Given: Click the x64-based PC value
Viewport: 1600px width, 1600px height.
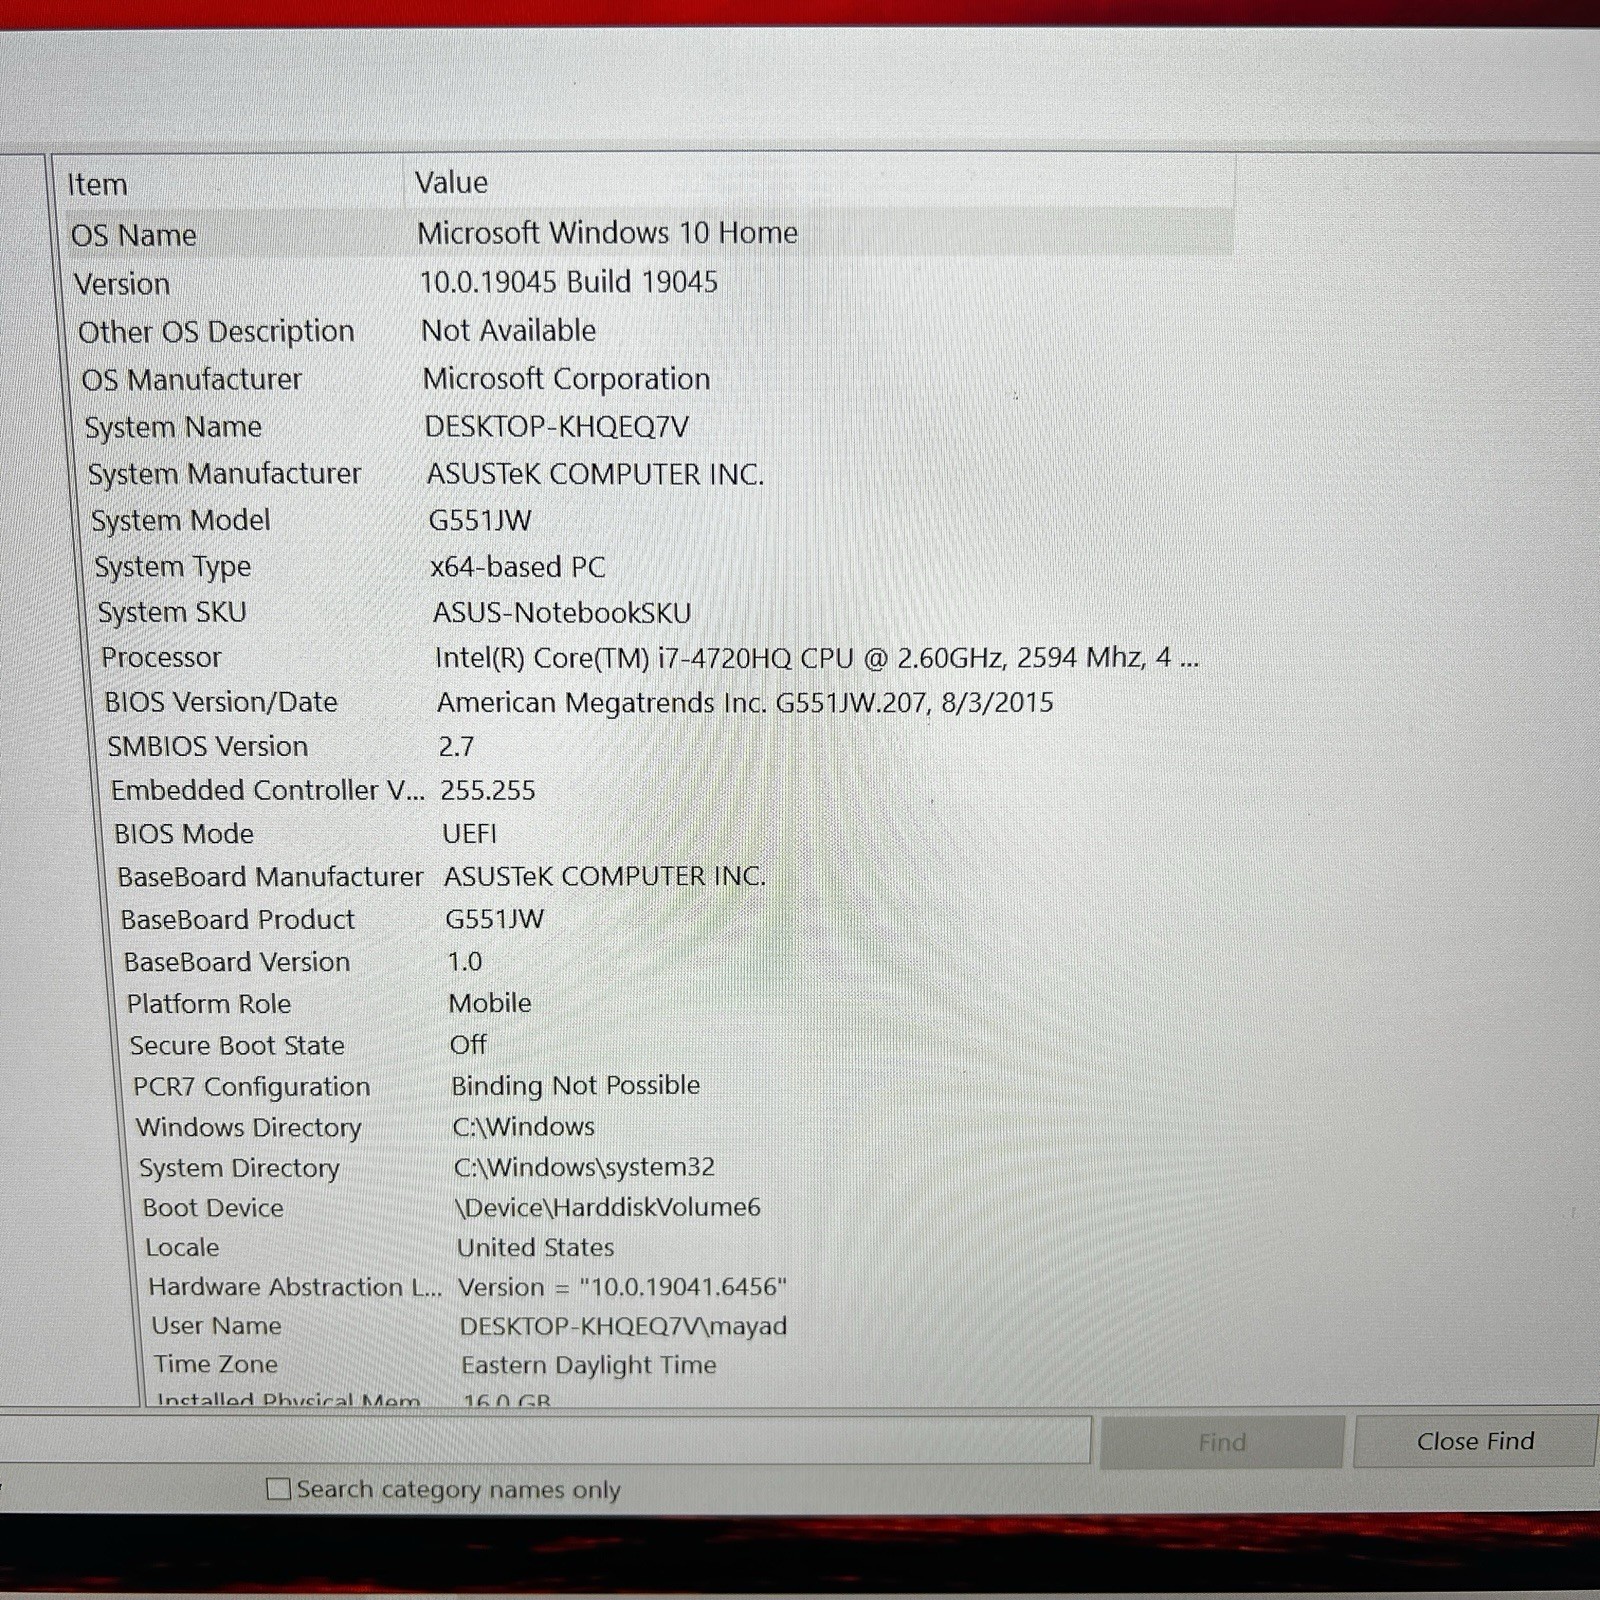Looking at the screenshot, I should 518,567.
